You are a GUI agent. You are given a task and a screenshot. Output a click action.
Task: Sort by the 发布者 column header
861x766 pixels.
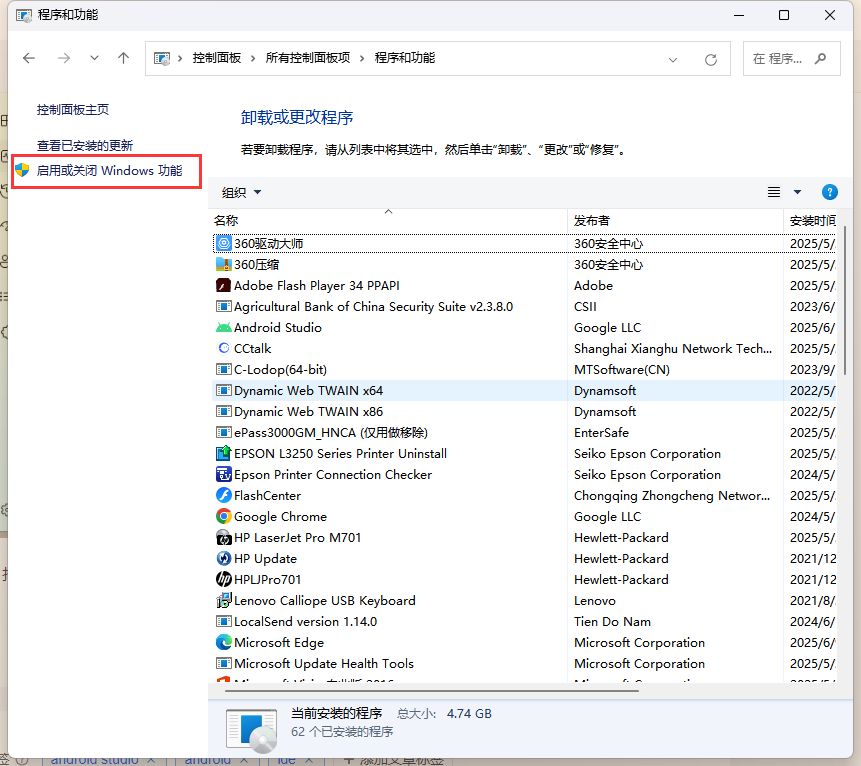point(675,220)
